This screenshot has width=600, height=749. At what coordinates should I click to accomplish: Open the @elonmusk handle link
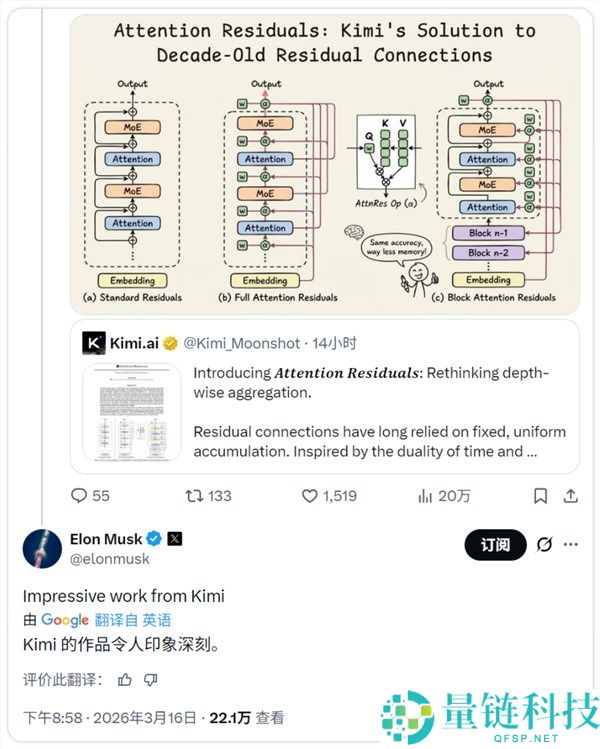(x=109, y=559)
